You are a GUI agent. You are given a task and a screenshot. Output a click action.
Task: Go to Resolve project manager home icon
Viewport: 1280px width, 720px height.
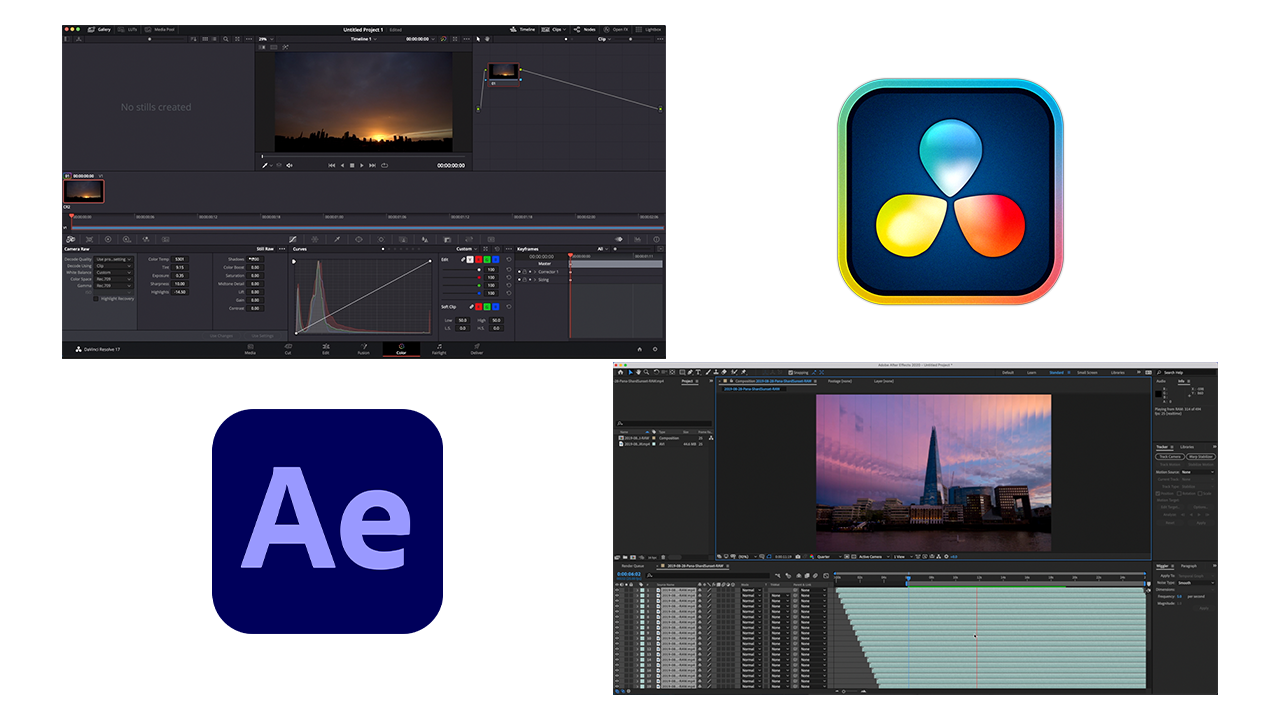640,349
